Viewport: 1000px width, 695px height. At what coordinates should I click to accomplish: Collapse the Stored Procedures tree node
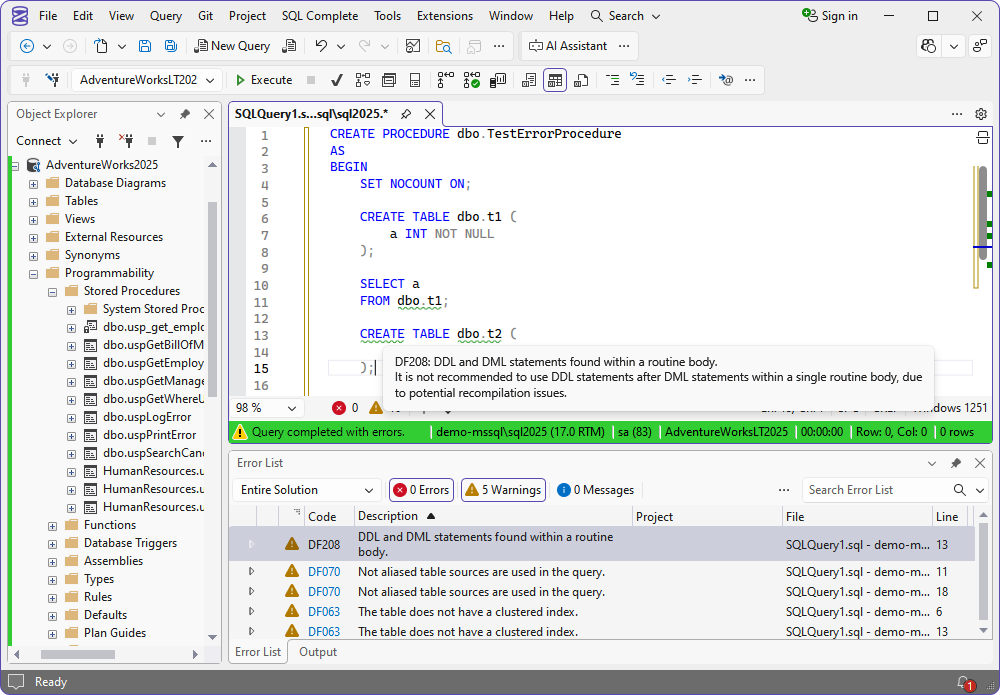(52, 290)
